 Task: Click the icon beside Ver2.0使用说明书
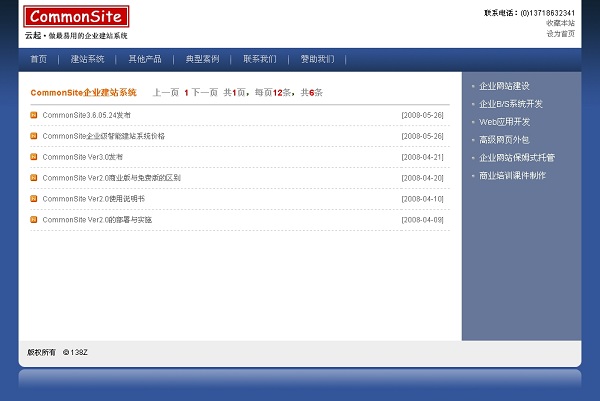[34, 199]
